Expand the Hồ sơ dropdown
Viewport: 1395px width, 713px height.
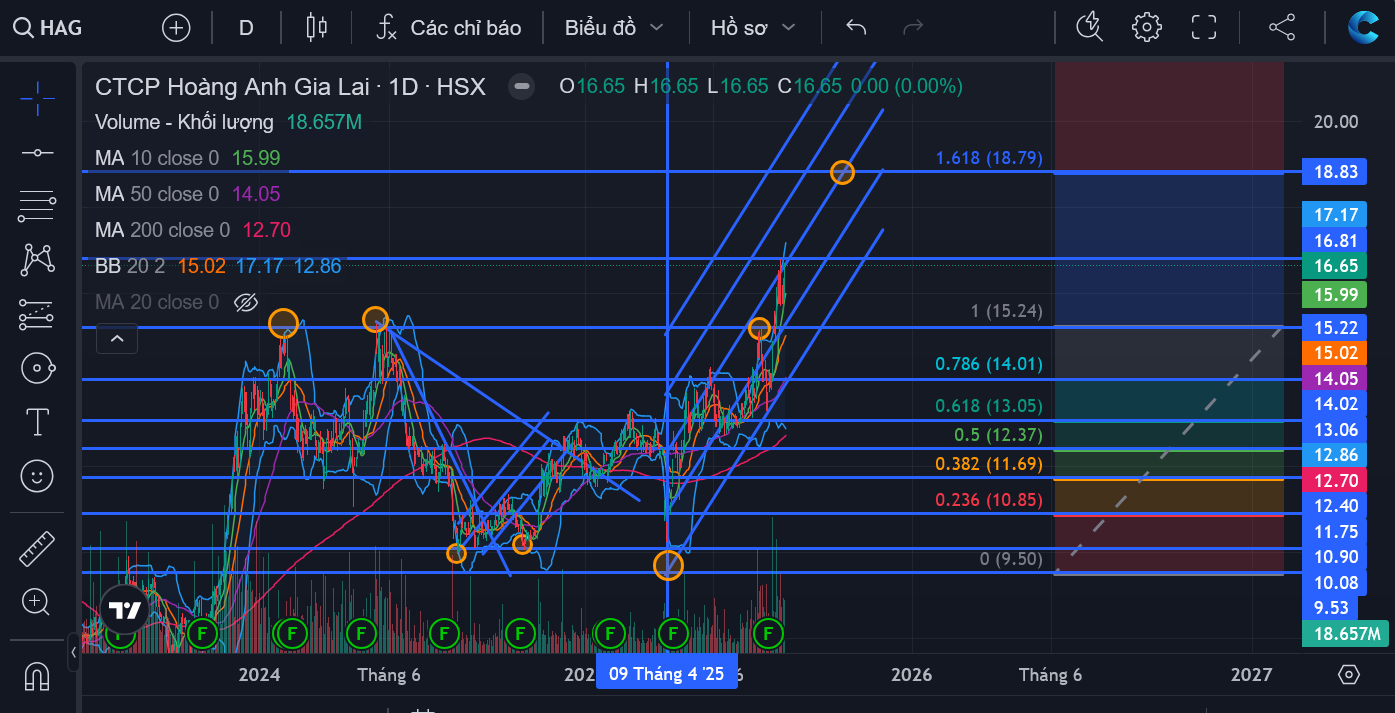coord(753,28)
